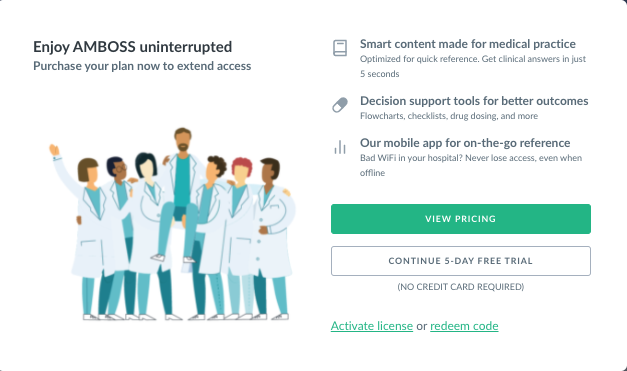Click the pill icon beside Decision support tools
627x371 pixels.
(x=340, y=105)
